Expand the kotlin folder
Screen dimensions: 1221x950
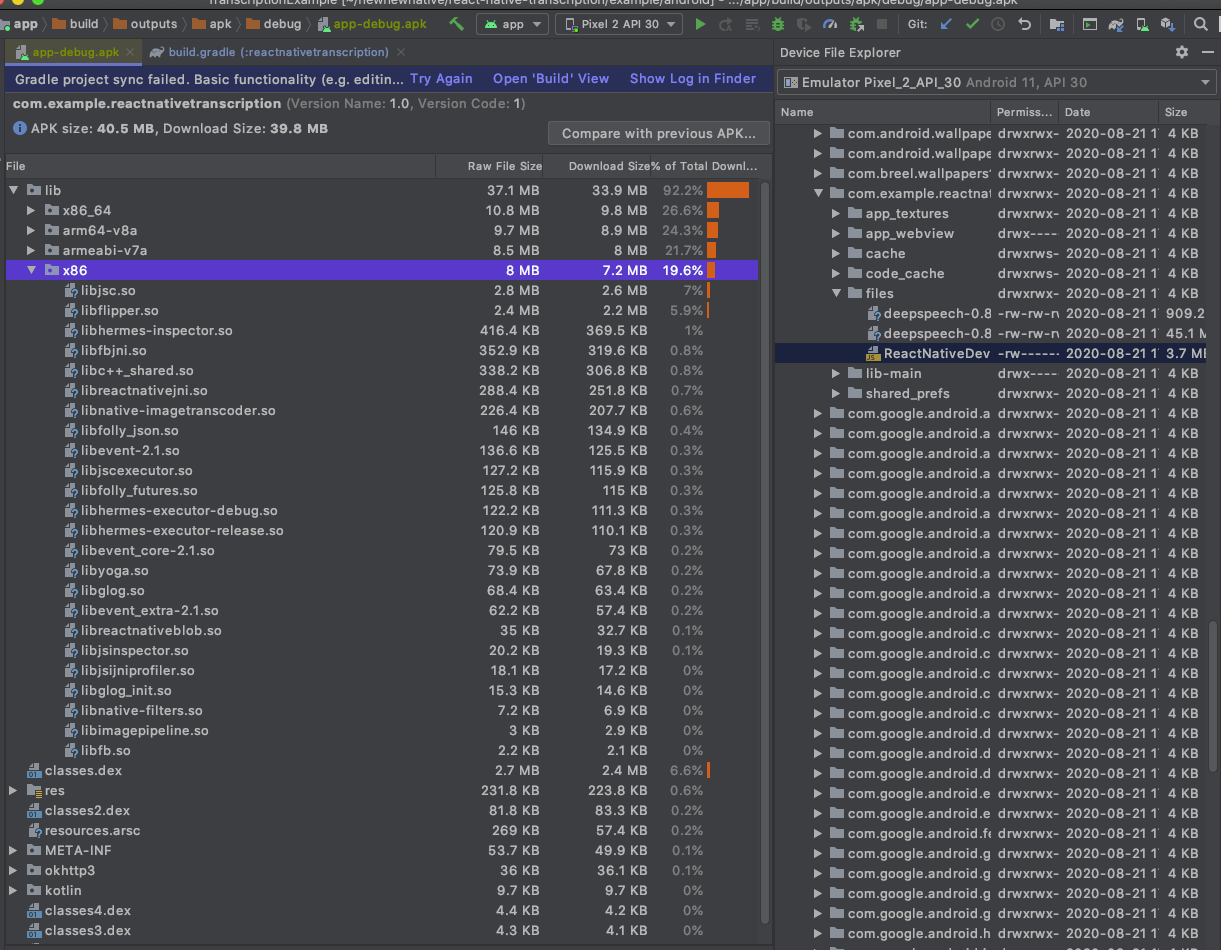pyautogui.click(x=14, y=890)
